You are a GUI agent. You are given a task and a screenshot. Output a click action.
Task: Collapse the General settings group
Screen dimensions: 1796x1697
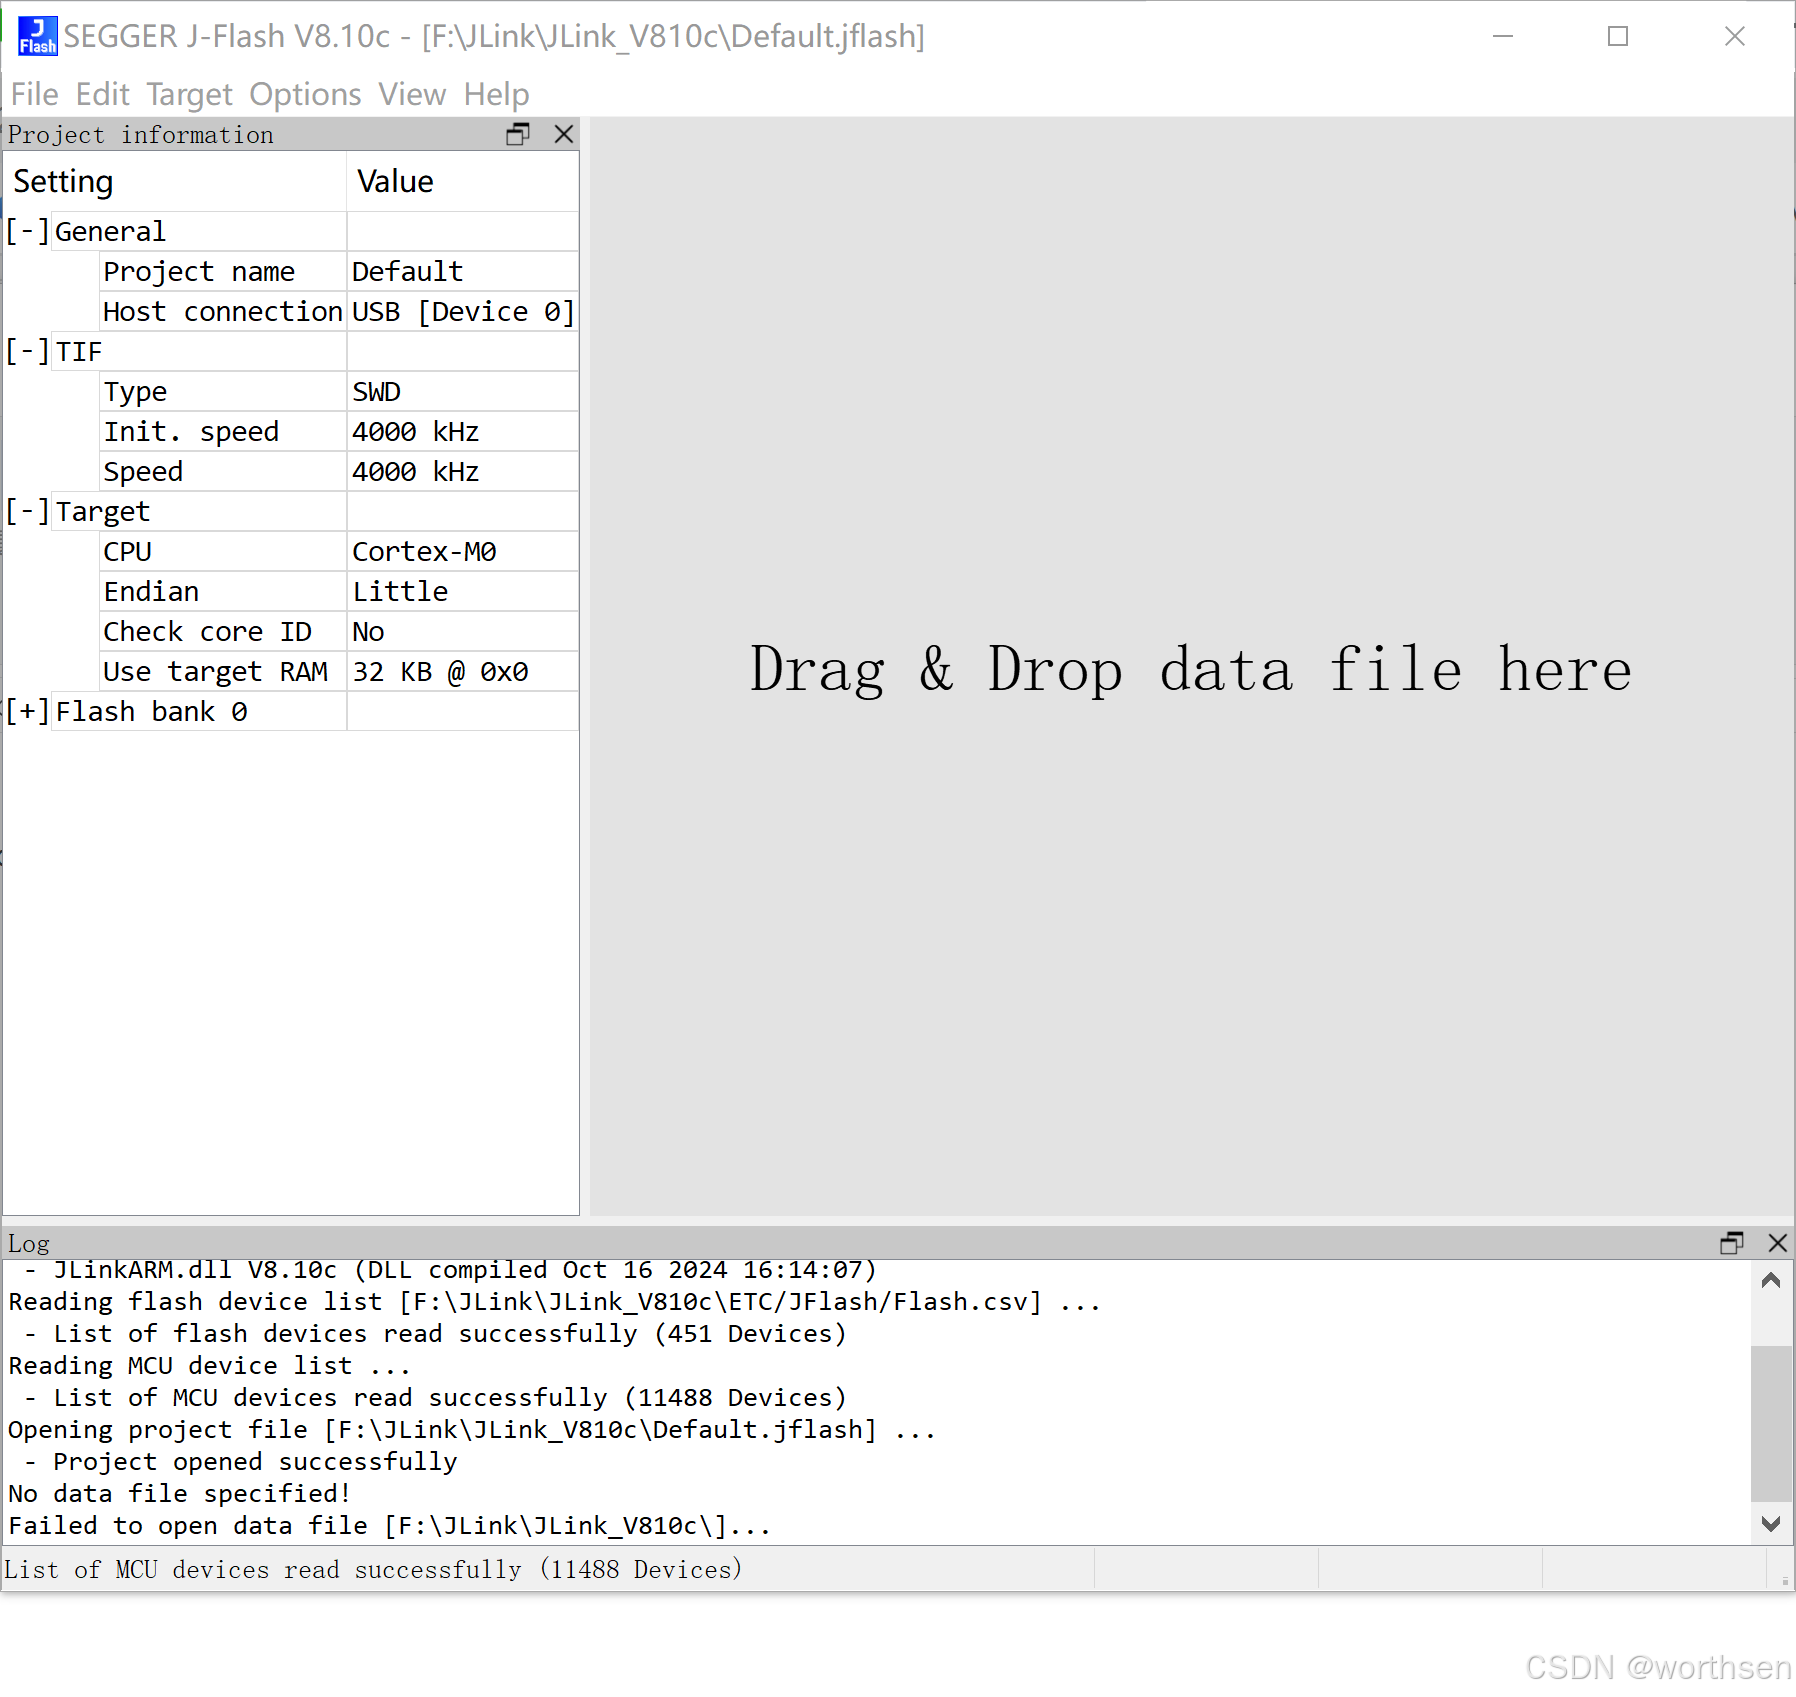click(x=27, y=231)
